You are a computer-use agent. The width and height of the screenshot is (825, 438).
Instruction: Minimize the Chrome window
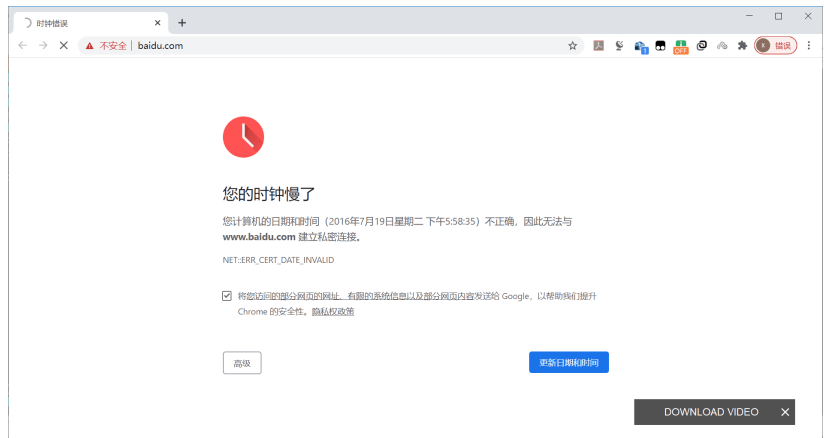click(x=749, y=16)
